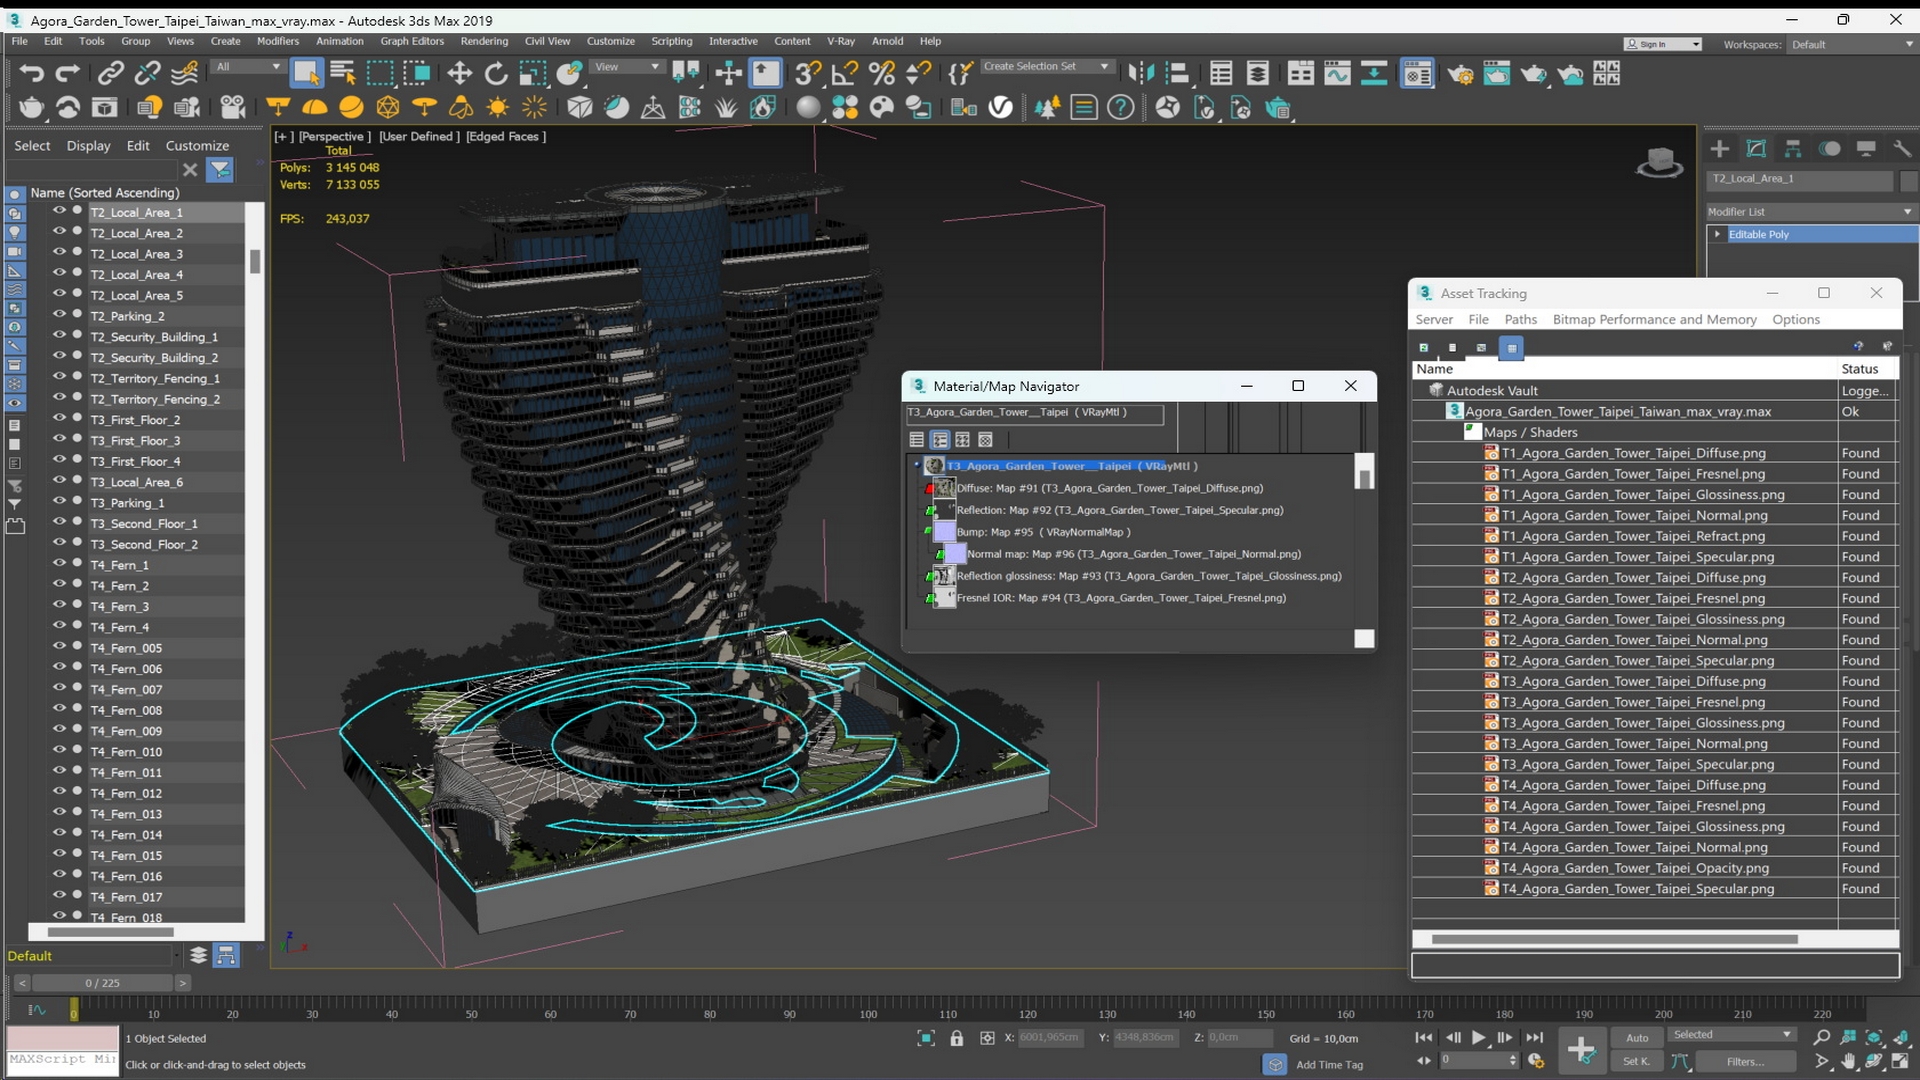Choose the Select Object tool
This screenshot has height=1080, width=1920.
click(x=306, y=73)
